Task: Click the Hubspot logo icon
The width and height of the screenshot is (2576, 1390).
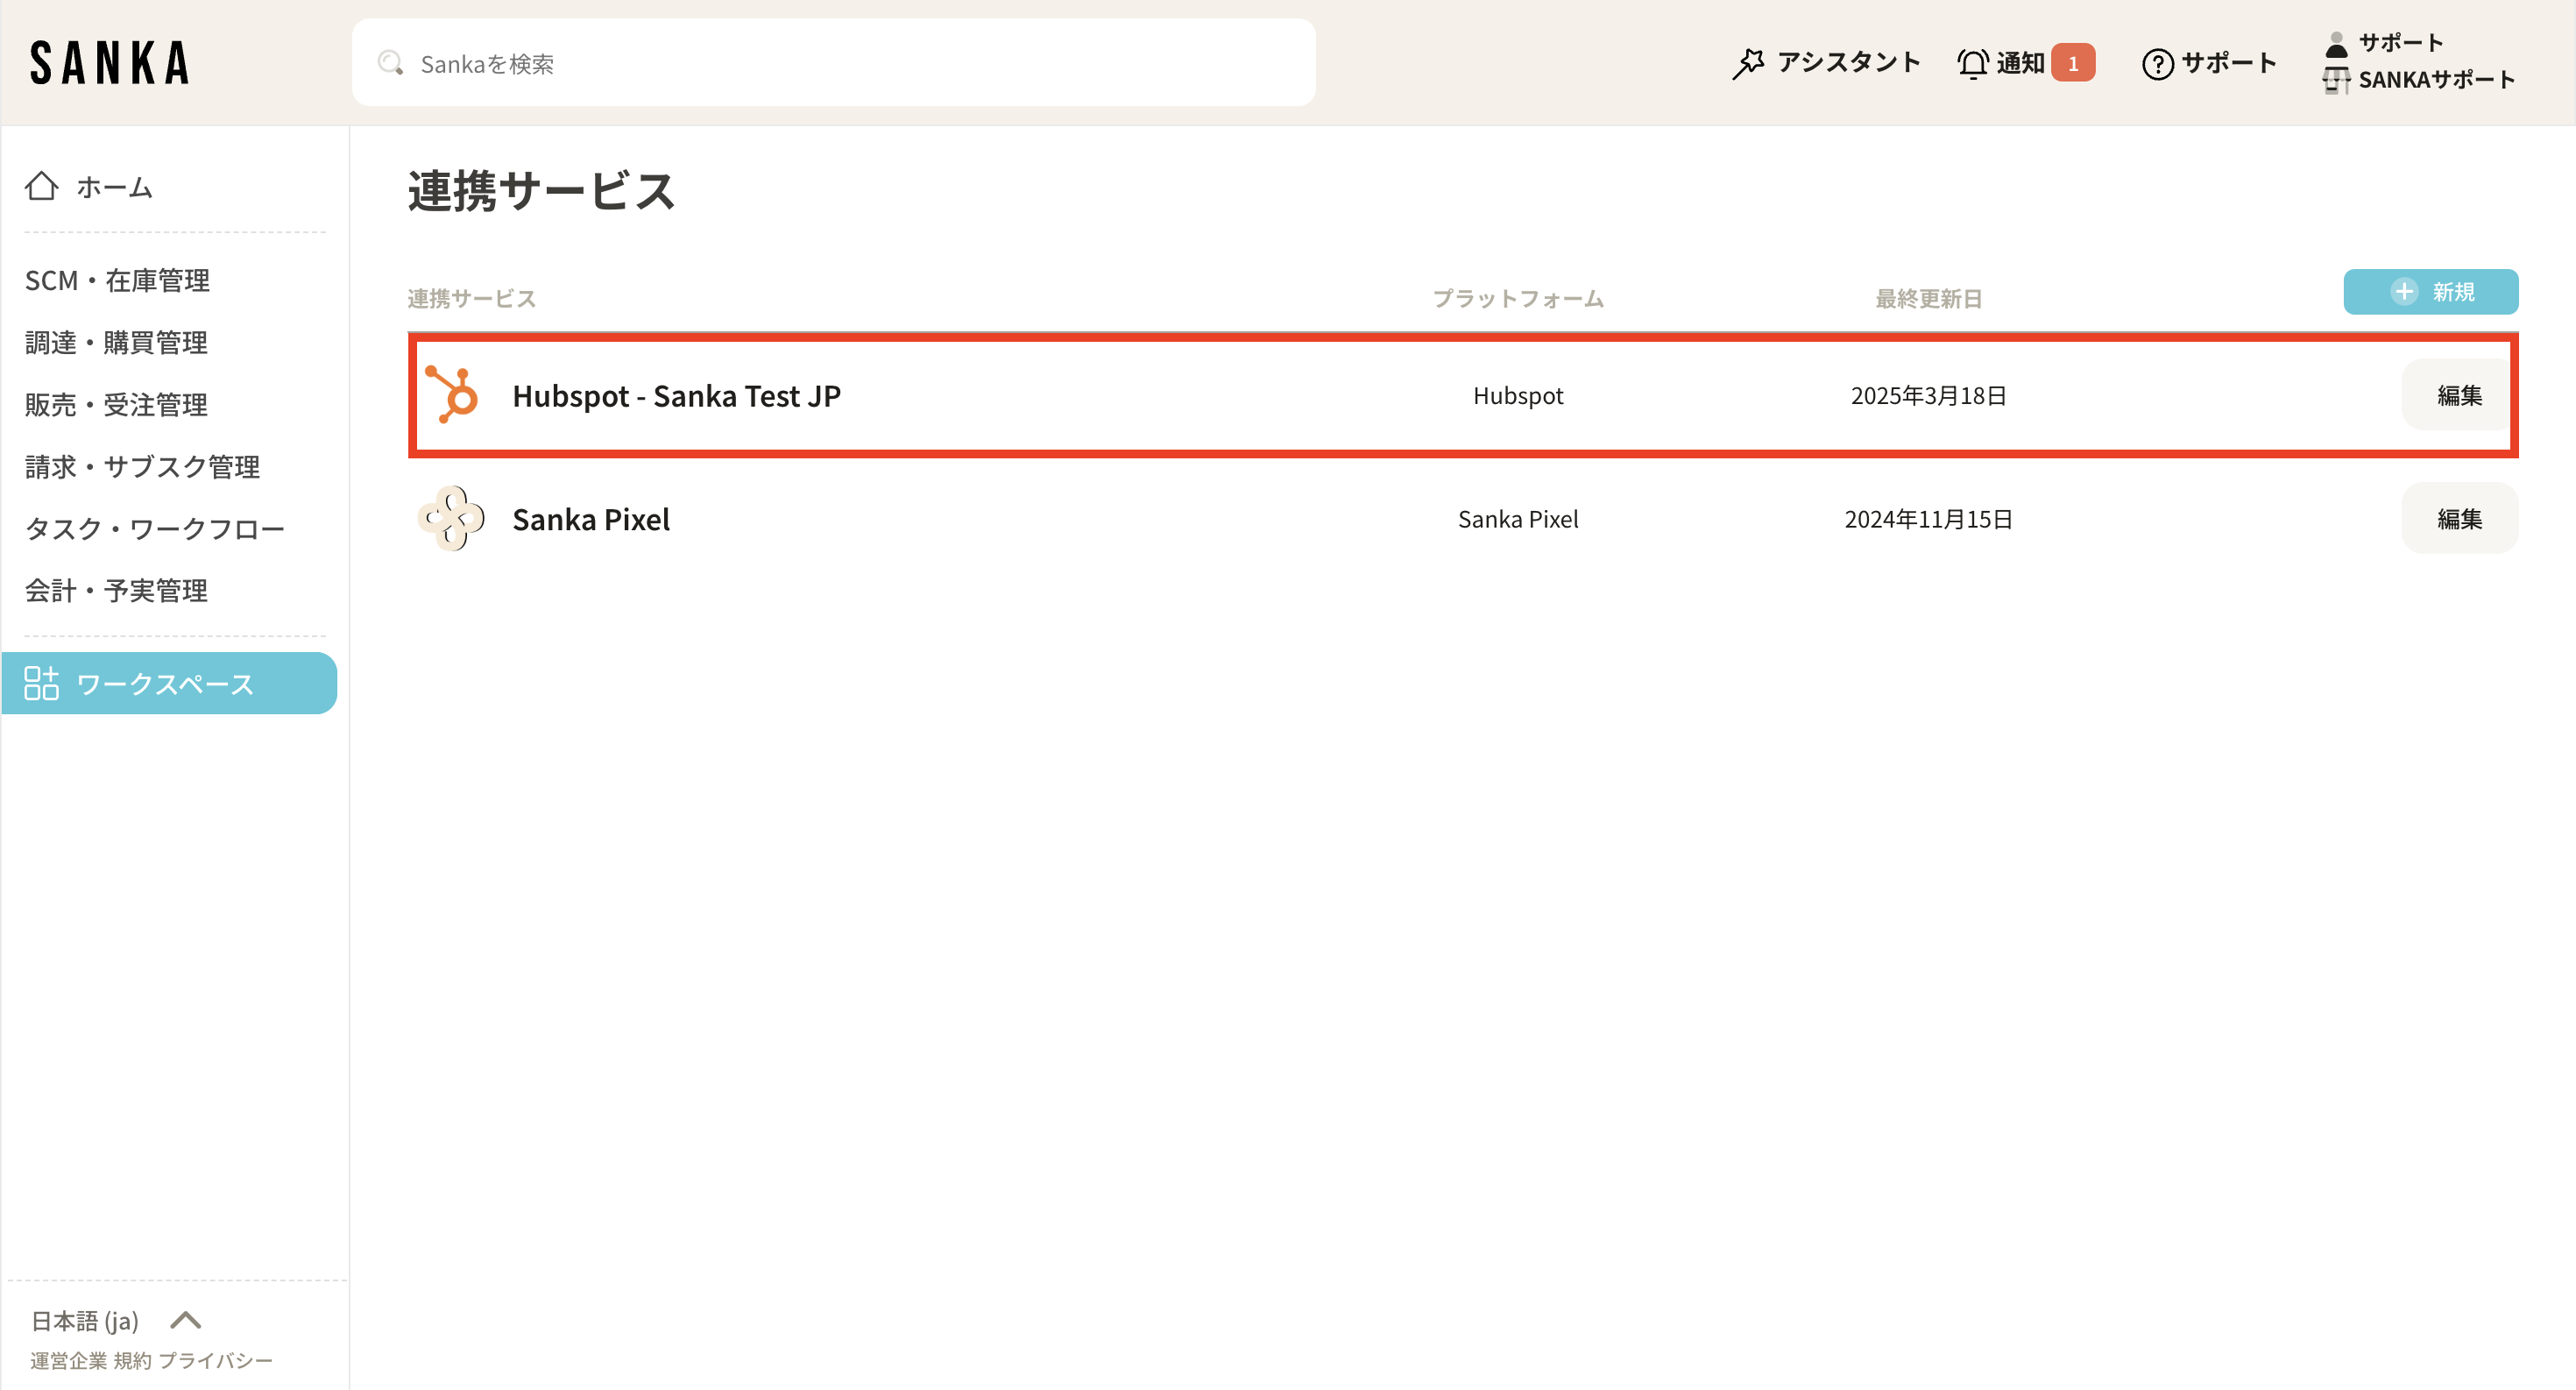Action: [x=452, y=395]
